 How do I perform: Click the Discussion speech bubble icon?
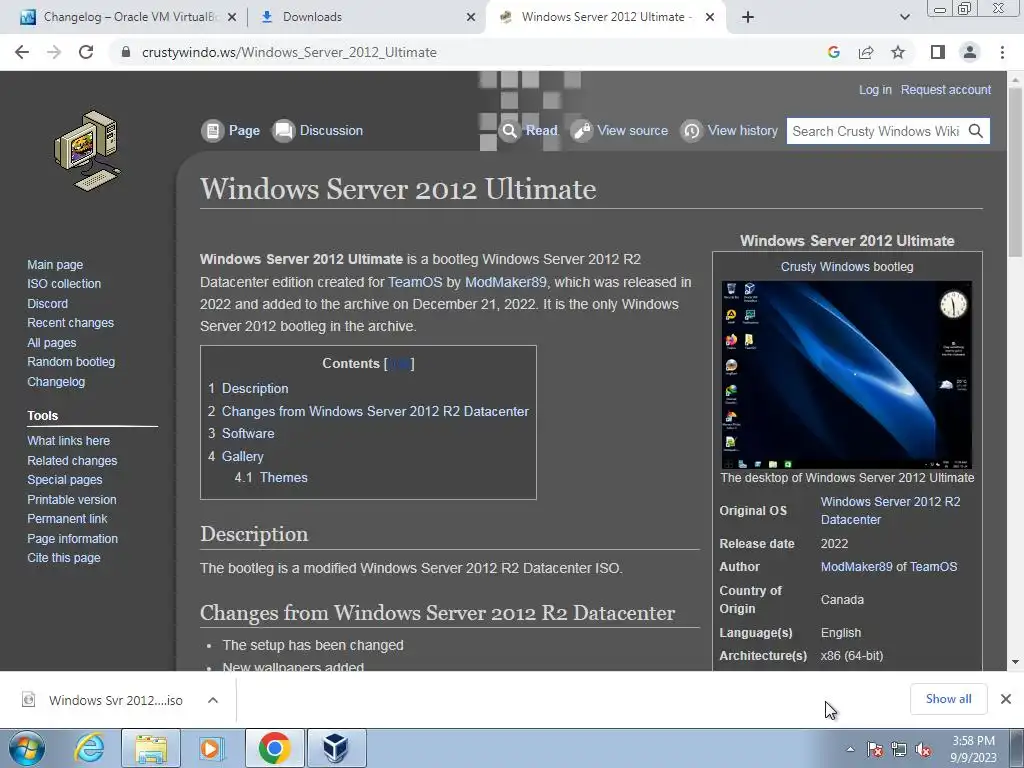tap(283, 131)
